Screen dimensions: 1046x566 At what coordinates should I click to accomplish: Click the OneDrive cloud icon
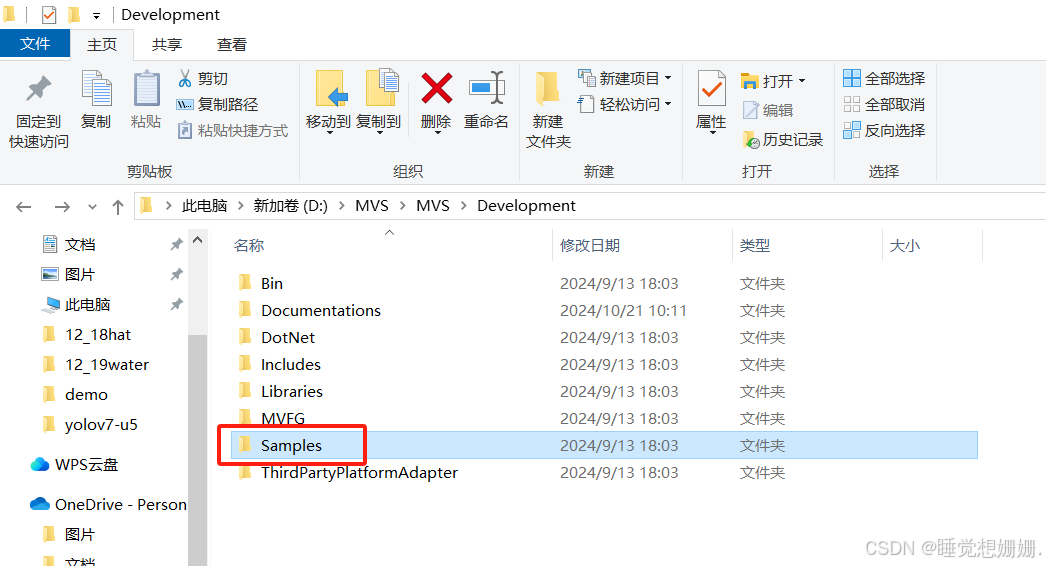pos(40,504)
